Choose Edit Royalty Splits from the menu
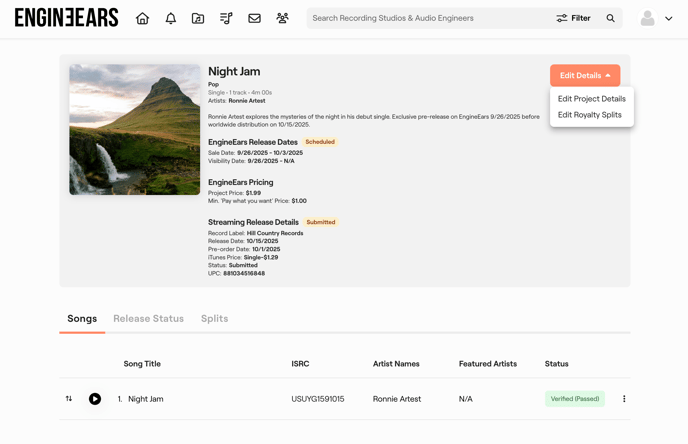This screenshot has height=444, width=688. click(589, 115)
